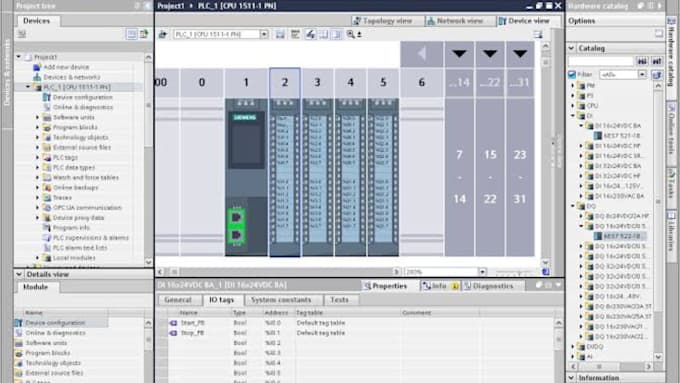This screenshot has height=383, width=680.
Task: Click the show module labels toolbar icon
Action: pos(295,34)
